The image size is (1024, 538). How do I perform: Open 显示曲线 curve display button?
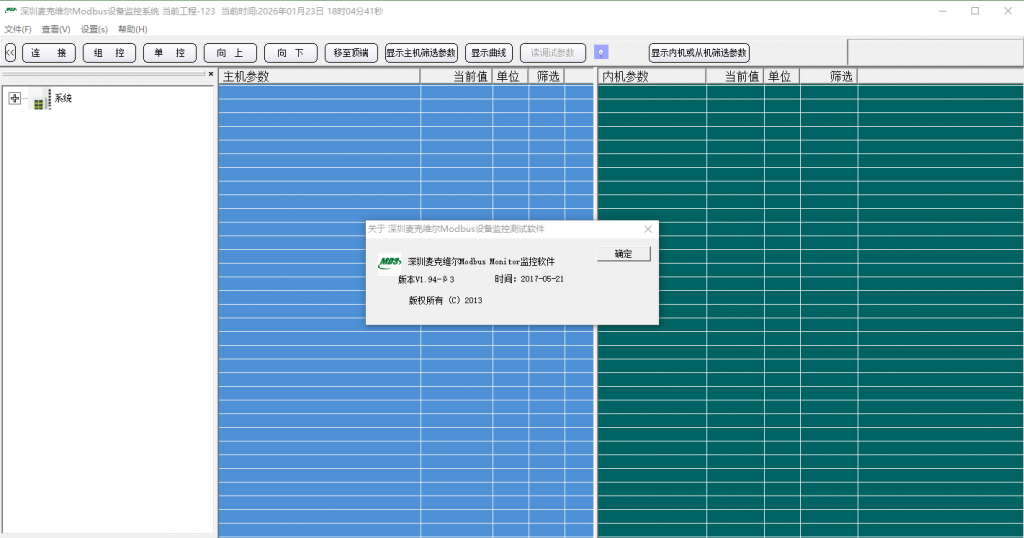489,53
